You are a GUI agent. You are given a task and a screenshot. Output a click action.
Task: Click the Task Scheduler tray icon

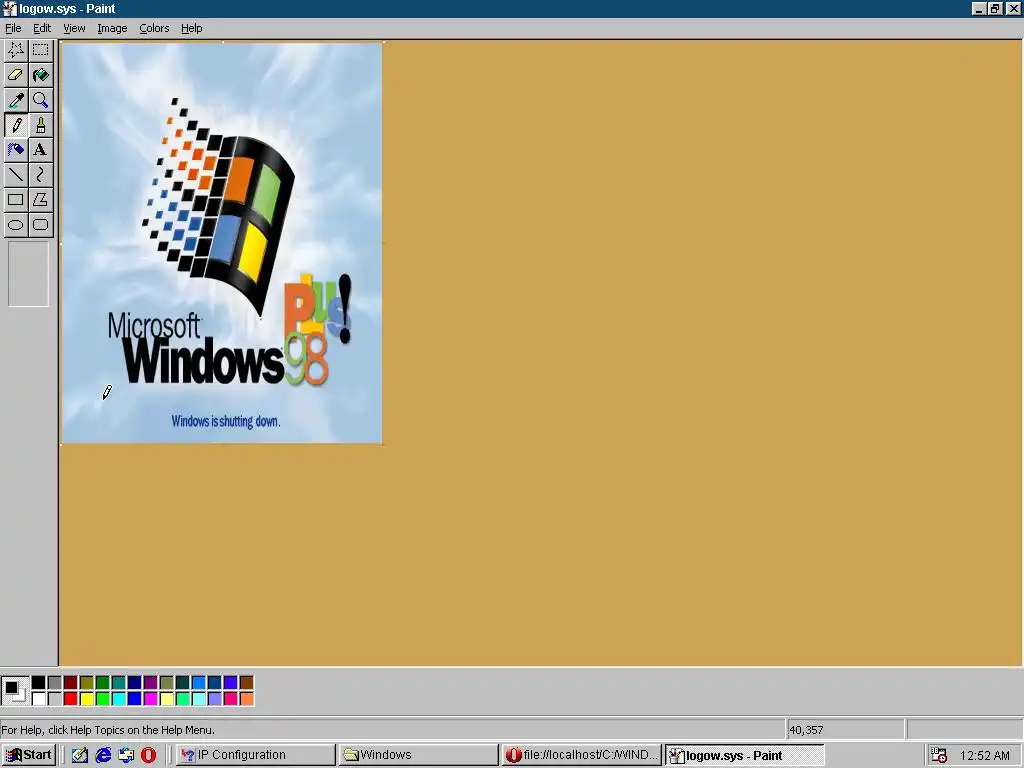tap(939, 755)
